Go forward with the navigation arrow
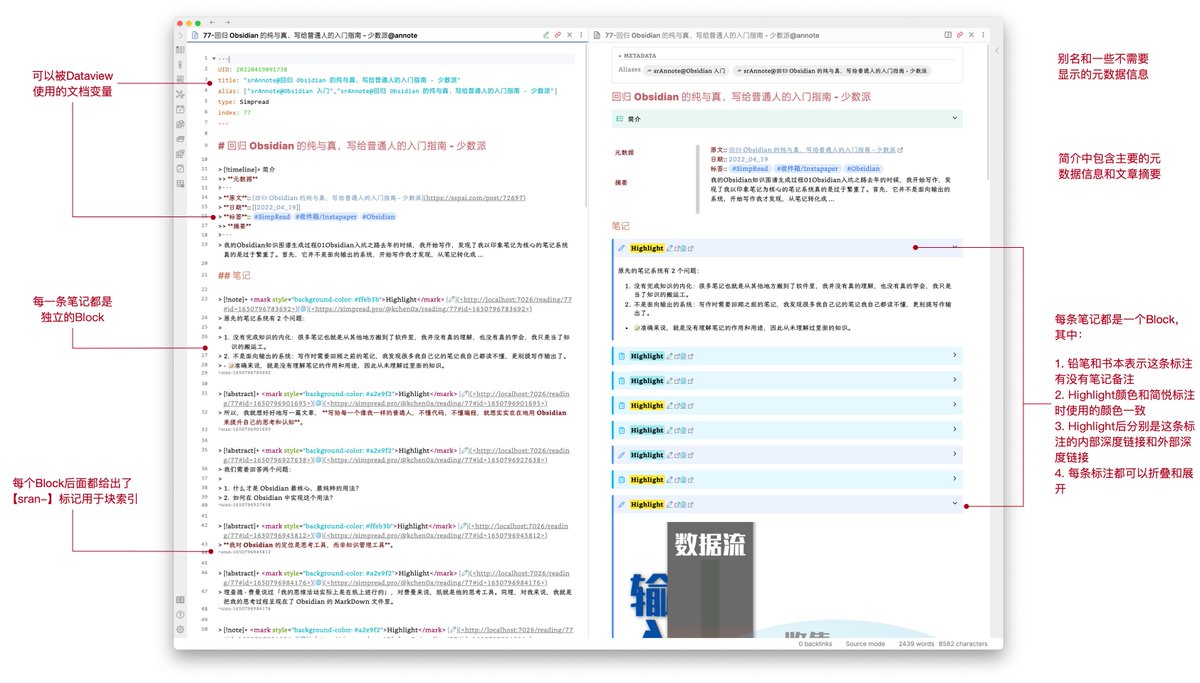 (x=227, y=22)
